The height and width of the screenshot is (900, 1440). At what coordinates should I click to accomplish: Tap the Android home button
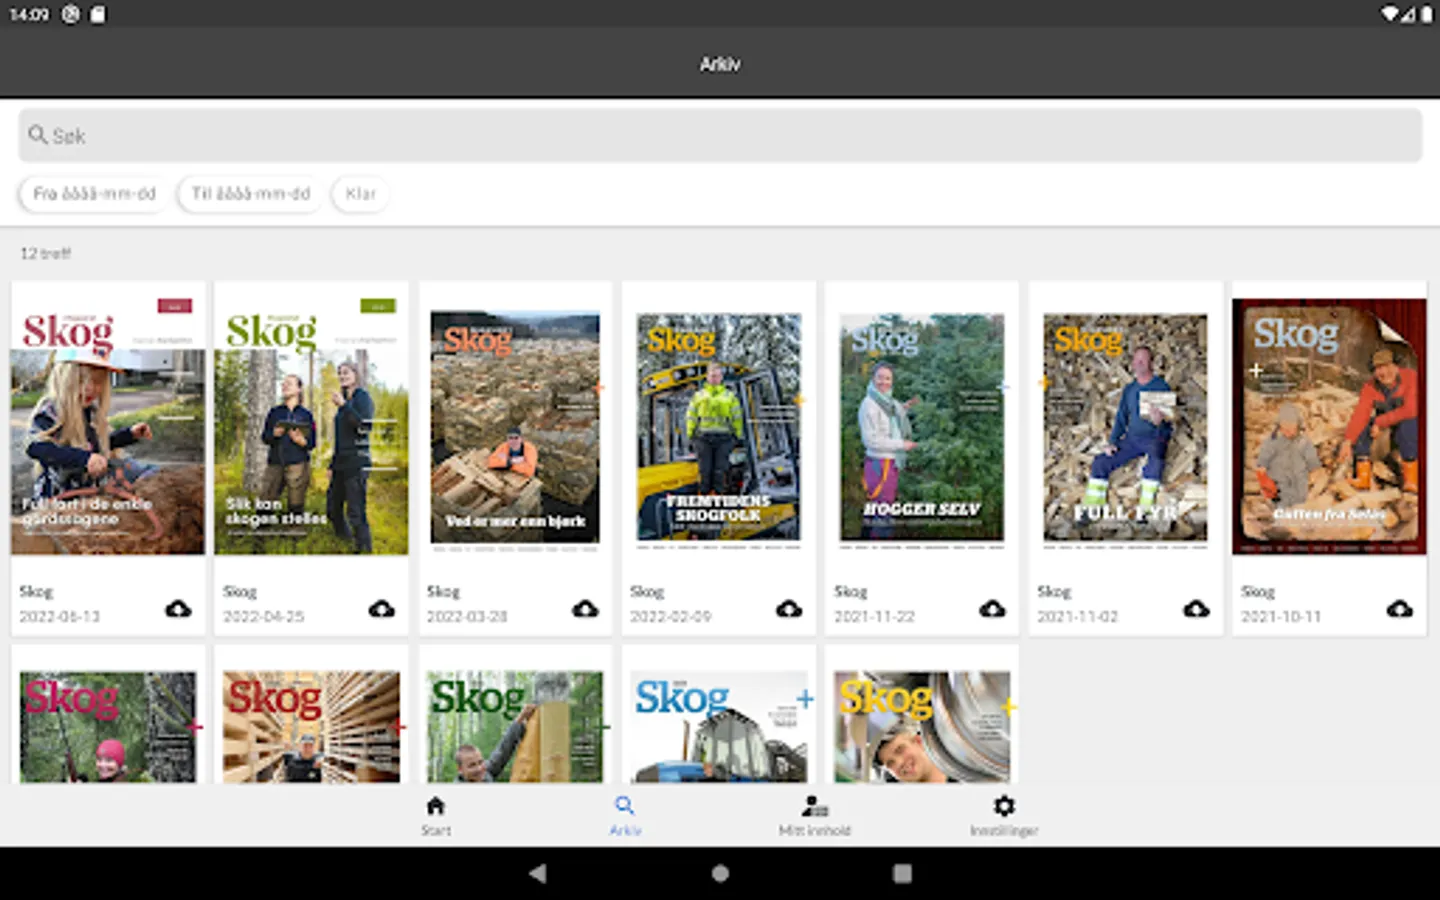click(x=720, y=873)
